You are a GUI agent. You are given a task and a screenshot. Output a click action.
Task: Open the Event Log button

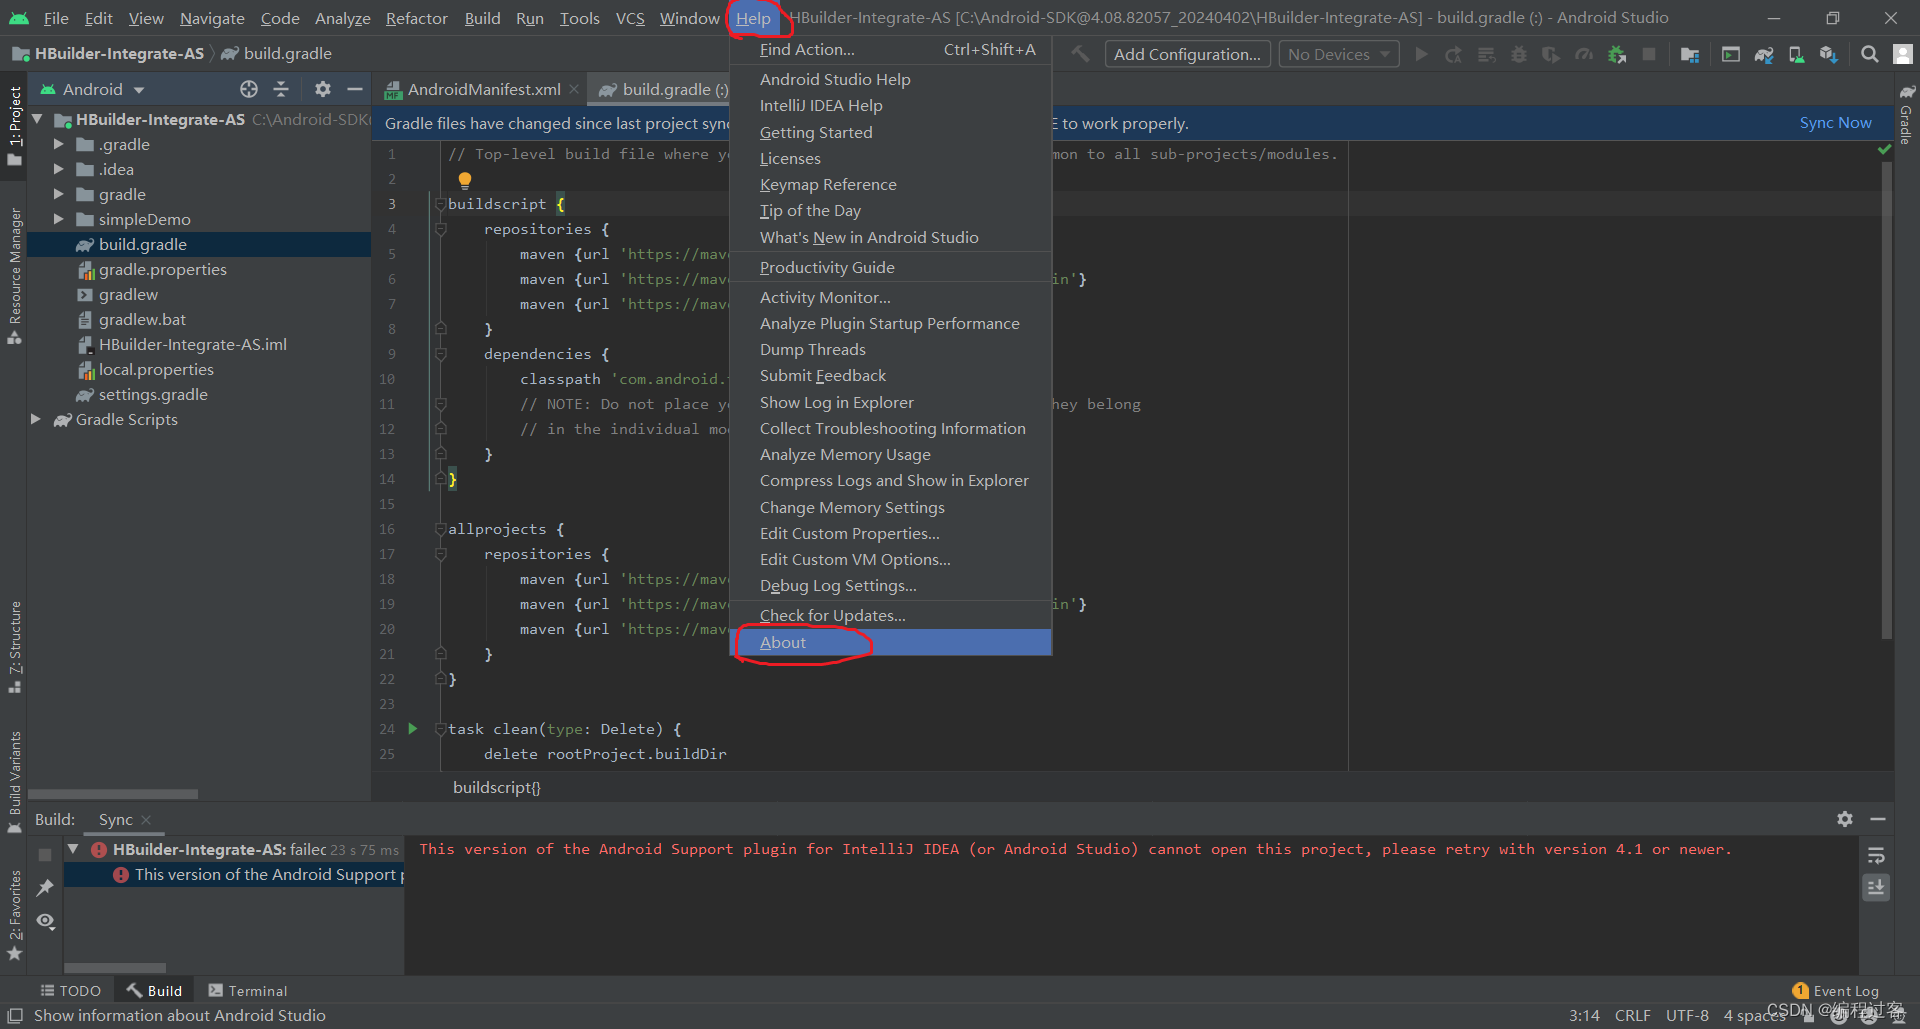pos(1836,990)
